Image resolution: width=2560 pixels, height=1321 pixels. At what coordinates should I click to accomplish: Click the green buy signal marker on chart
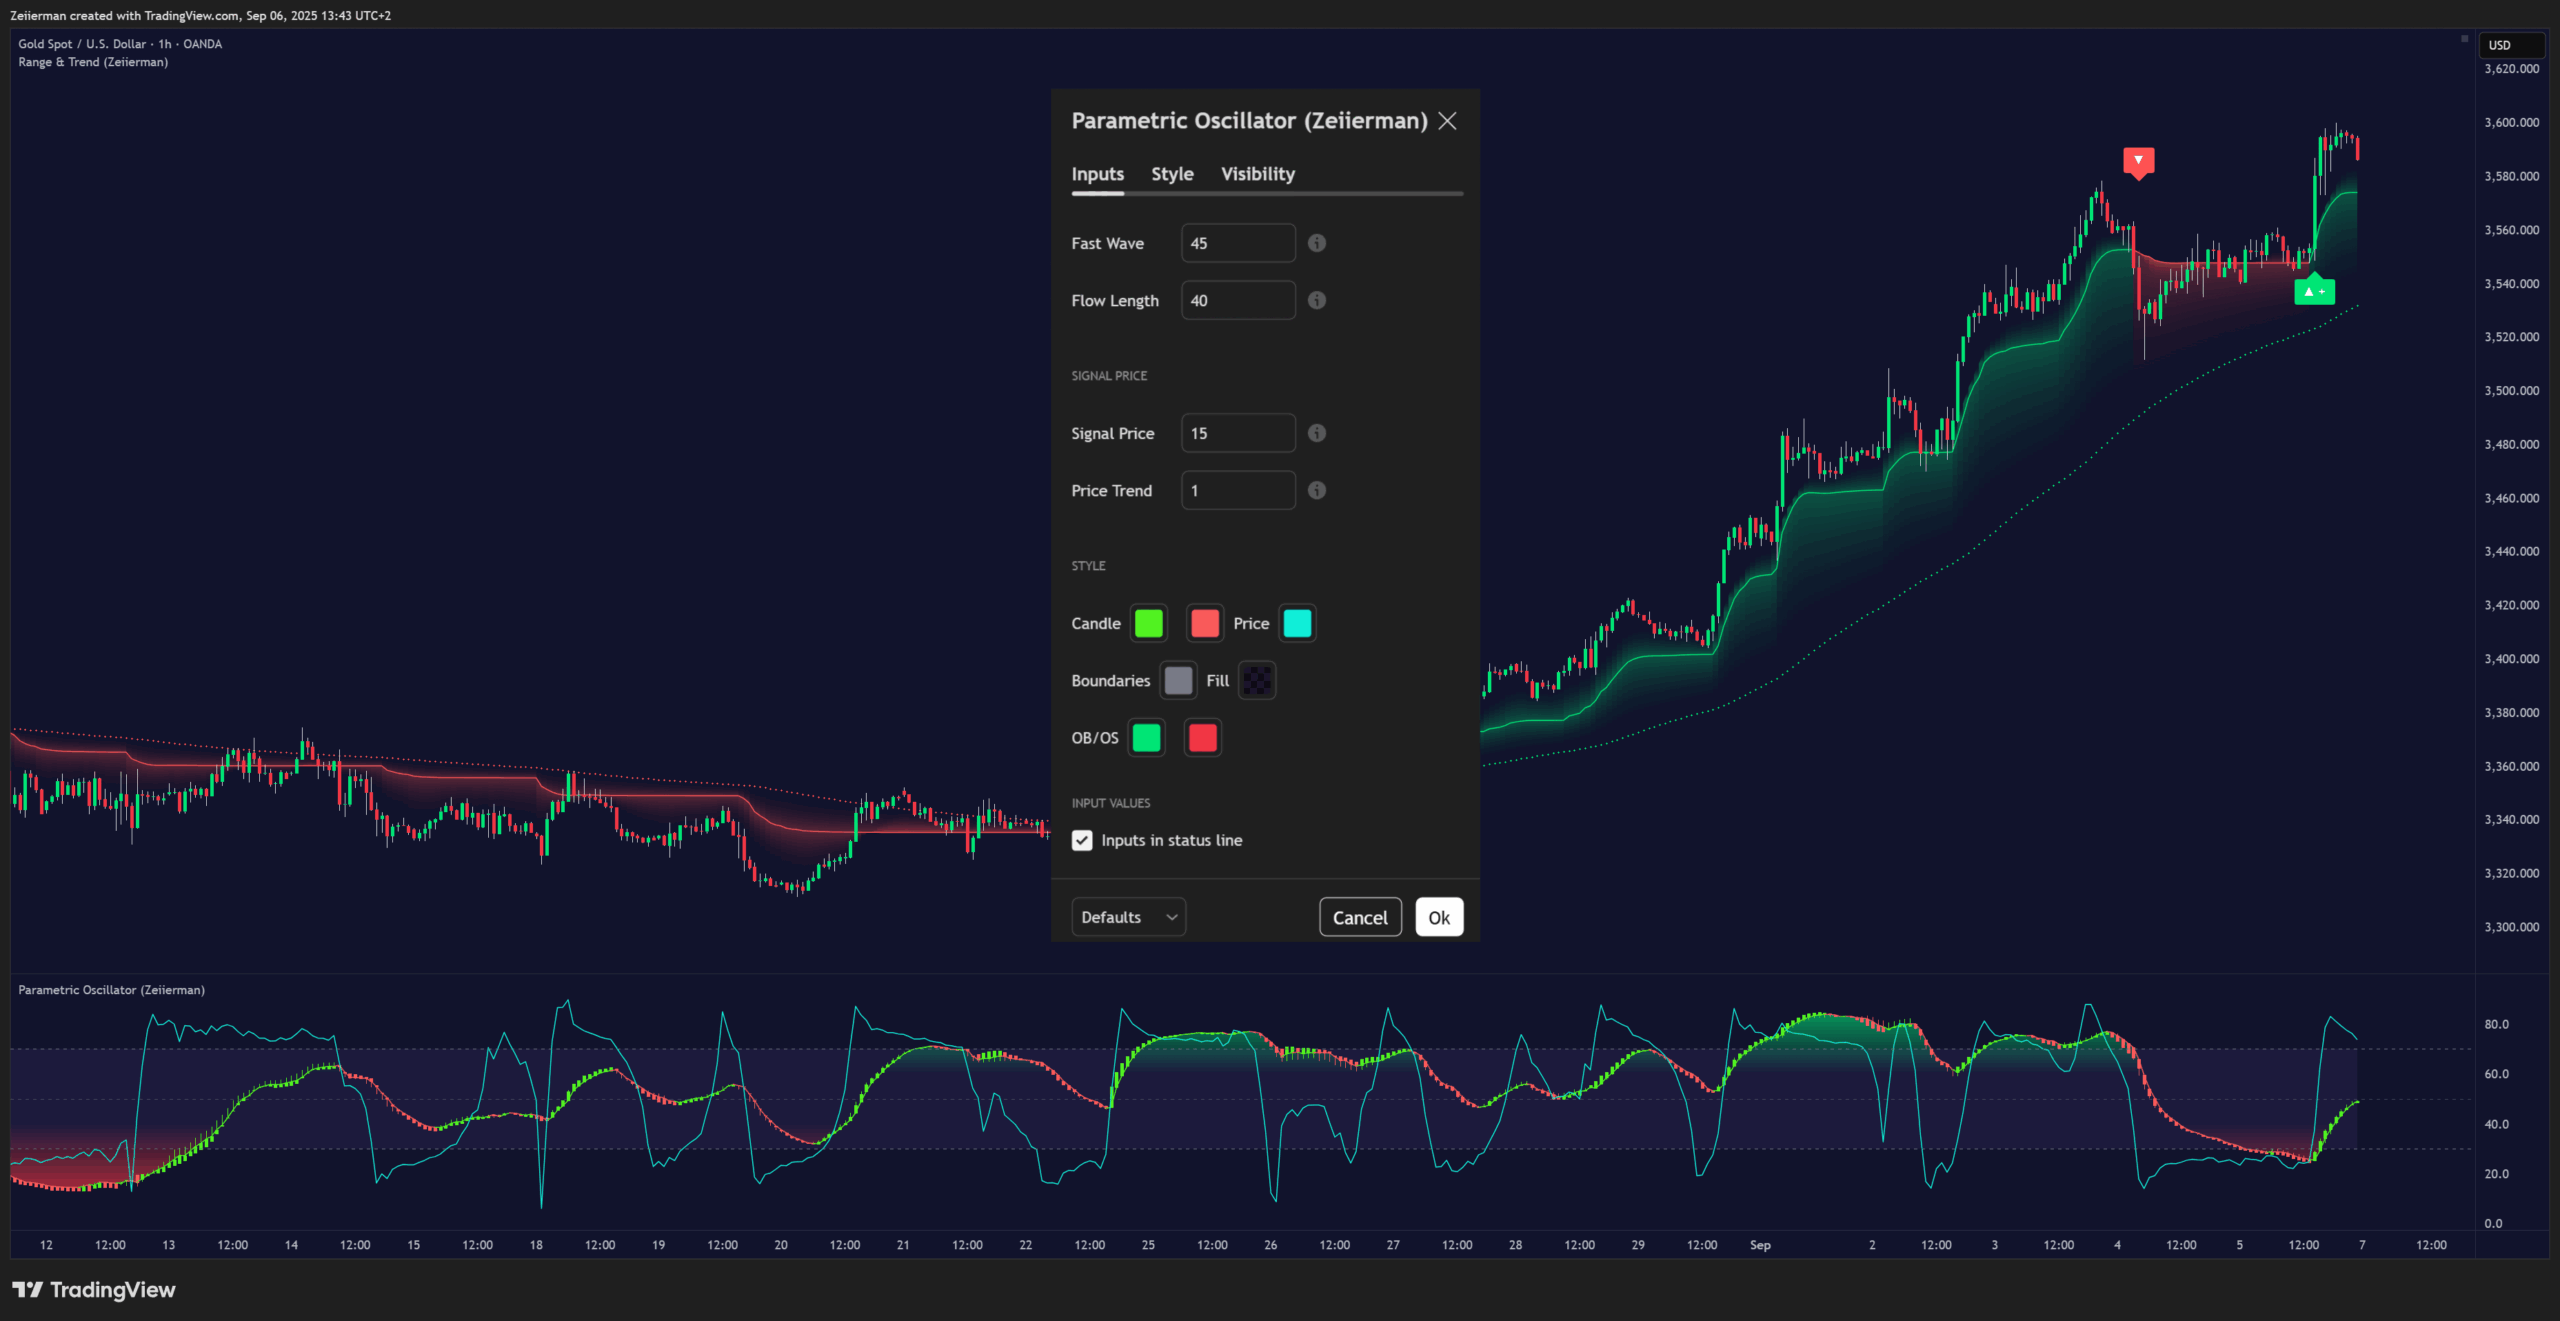(2314, 290)
